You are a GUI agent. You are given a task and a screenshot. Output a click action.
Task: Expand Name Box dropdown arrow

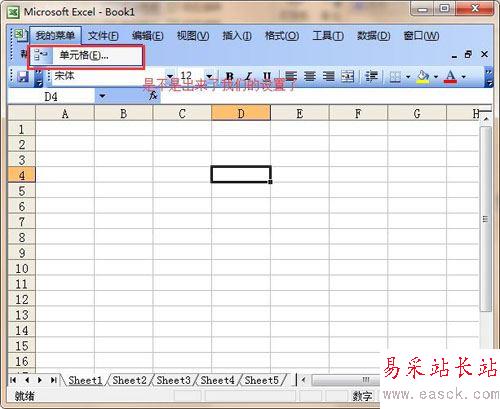pos(102,96)
